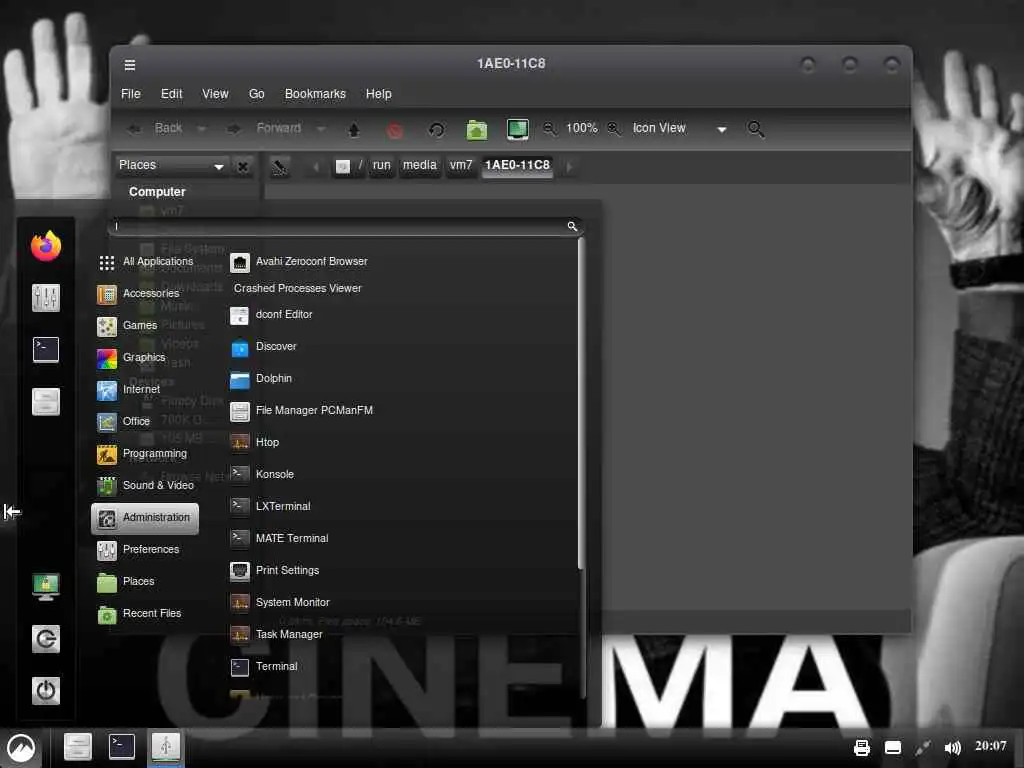Select the 'media' path bar button
The image size is (1024, 768).
point(419,165)
